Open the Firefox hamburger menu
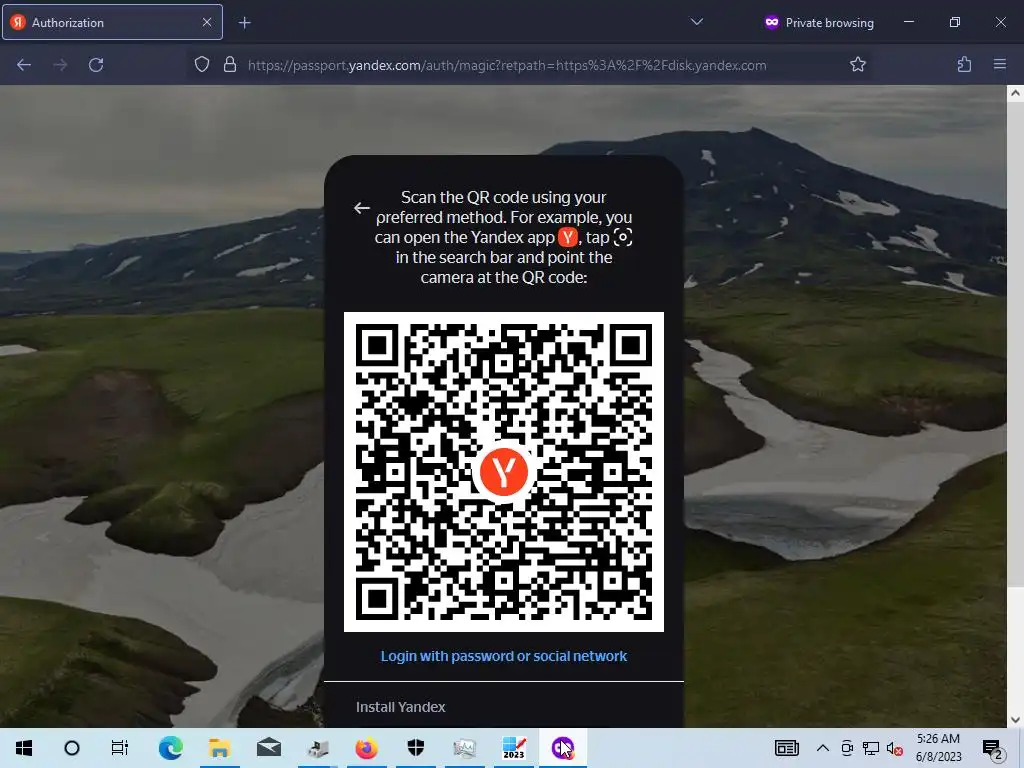 coord(999,64)
